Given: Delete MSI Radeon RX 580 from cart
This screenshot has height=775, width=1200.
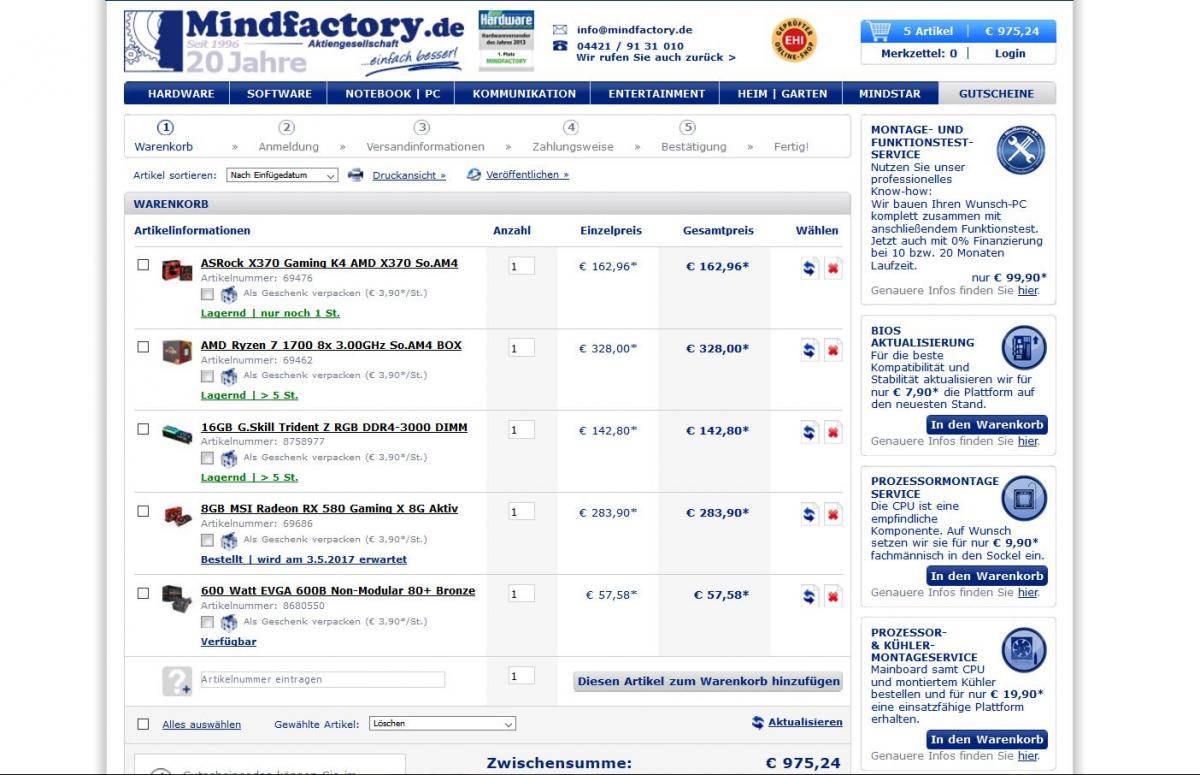Looking at the screenshot, I should (x=833, y=514).
